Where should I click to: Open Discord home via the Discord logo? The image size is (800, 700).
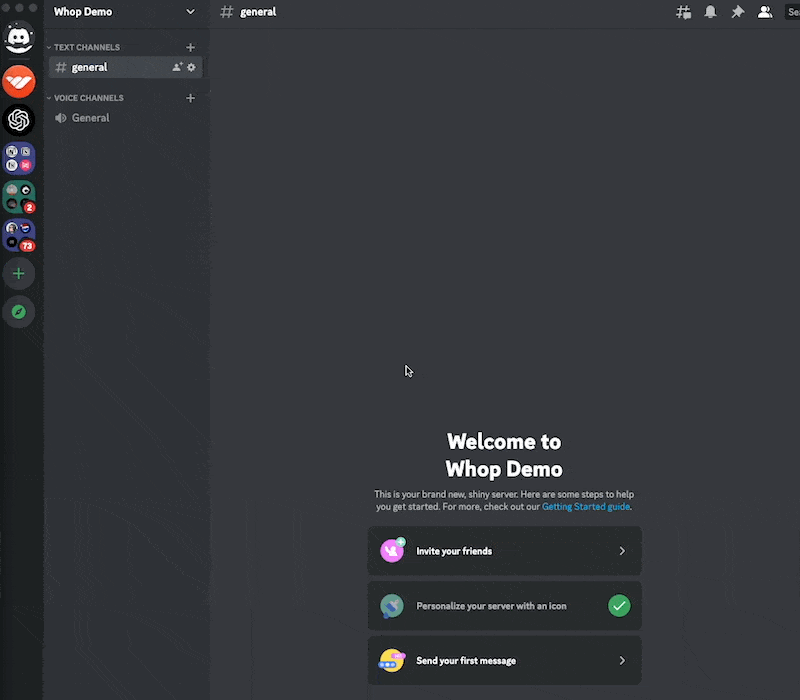tap(19, 38)
